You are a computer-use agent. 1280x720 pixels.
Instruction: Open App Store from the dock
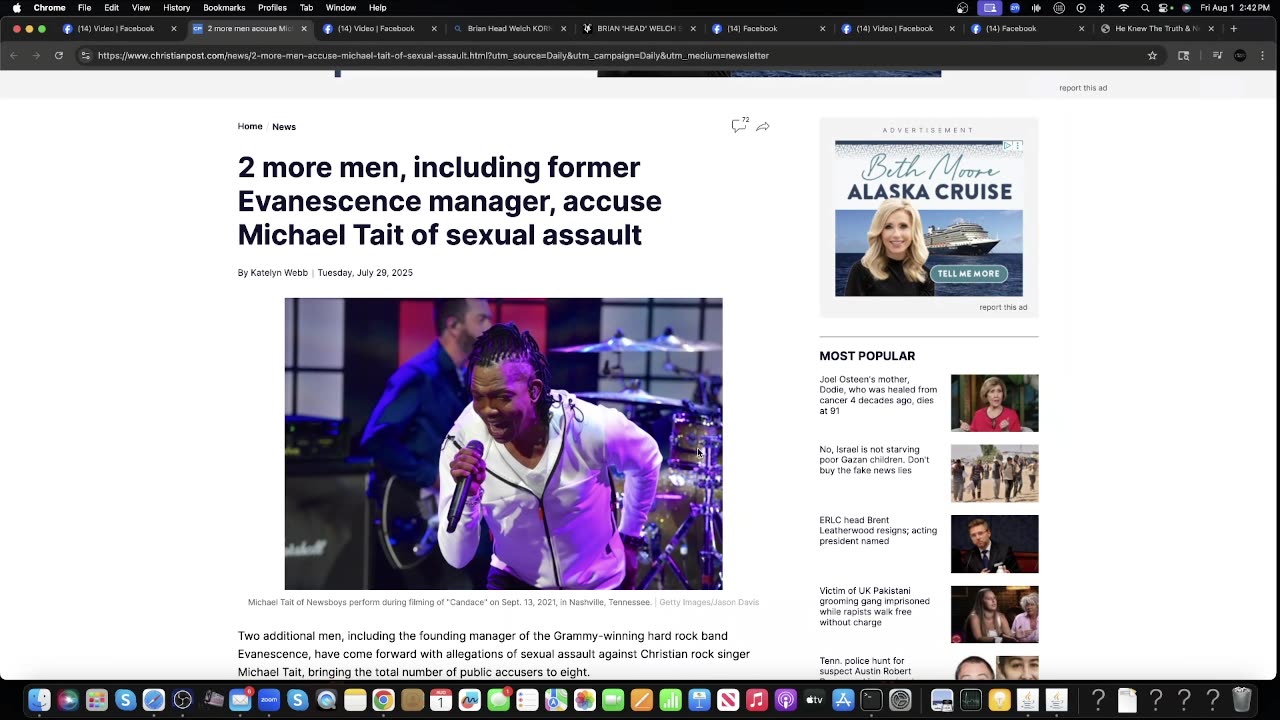(843, 700)
